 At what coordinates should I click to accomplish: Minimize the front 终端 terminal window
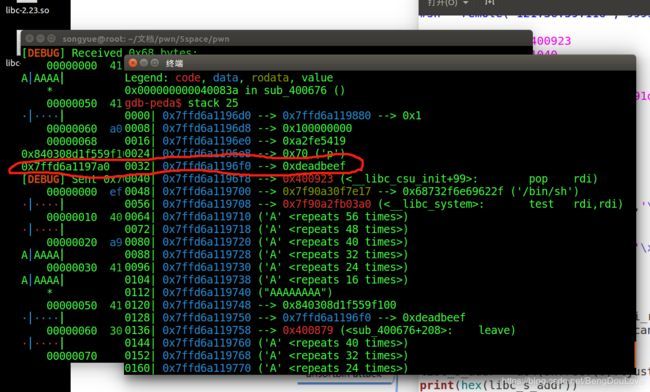coord(143,63)
